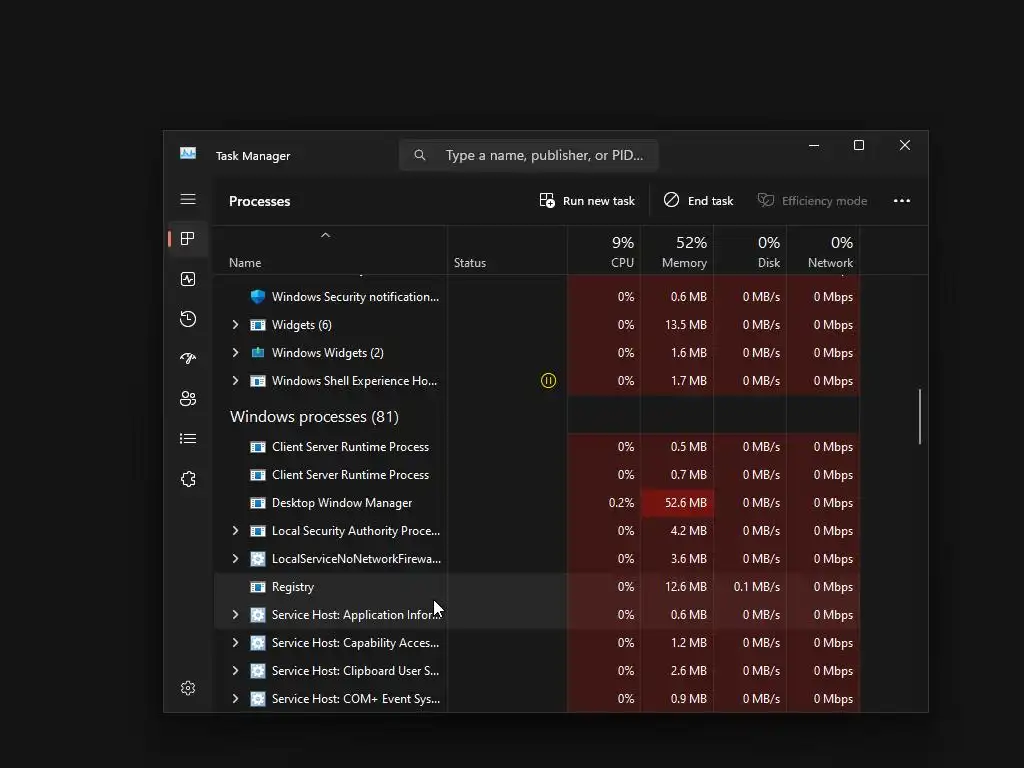Click the search magnifier icon
This screenshot has height=768, width=1024.
tap(420, 155)
